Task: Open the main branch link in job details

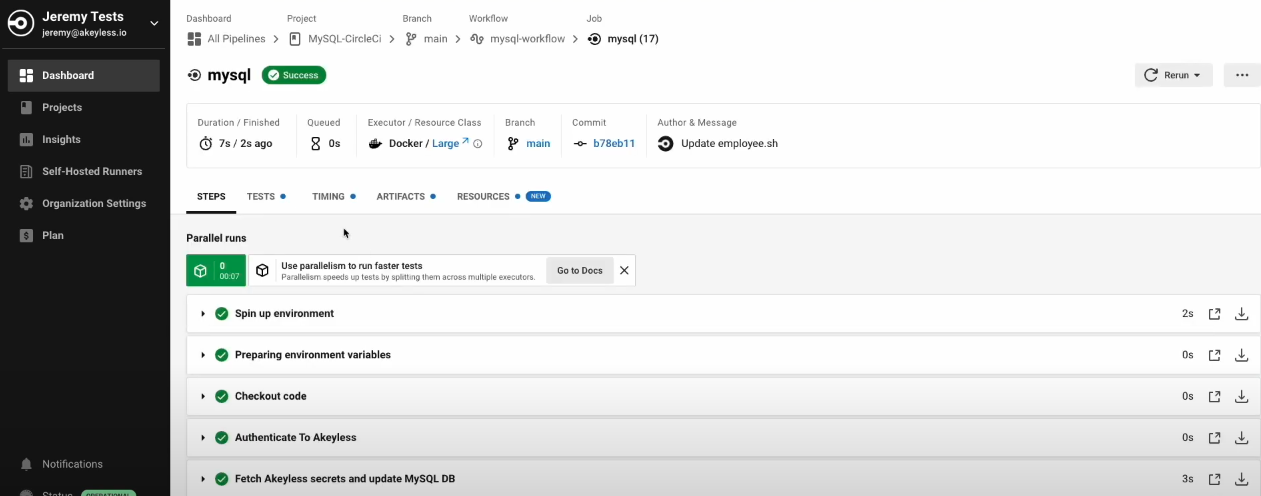Action: pyautogui.click(x=538, y=143)
